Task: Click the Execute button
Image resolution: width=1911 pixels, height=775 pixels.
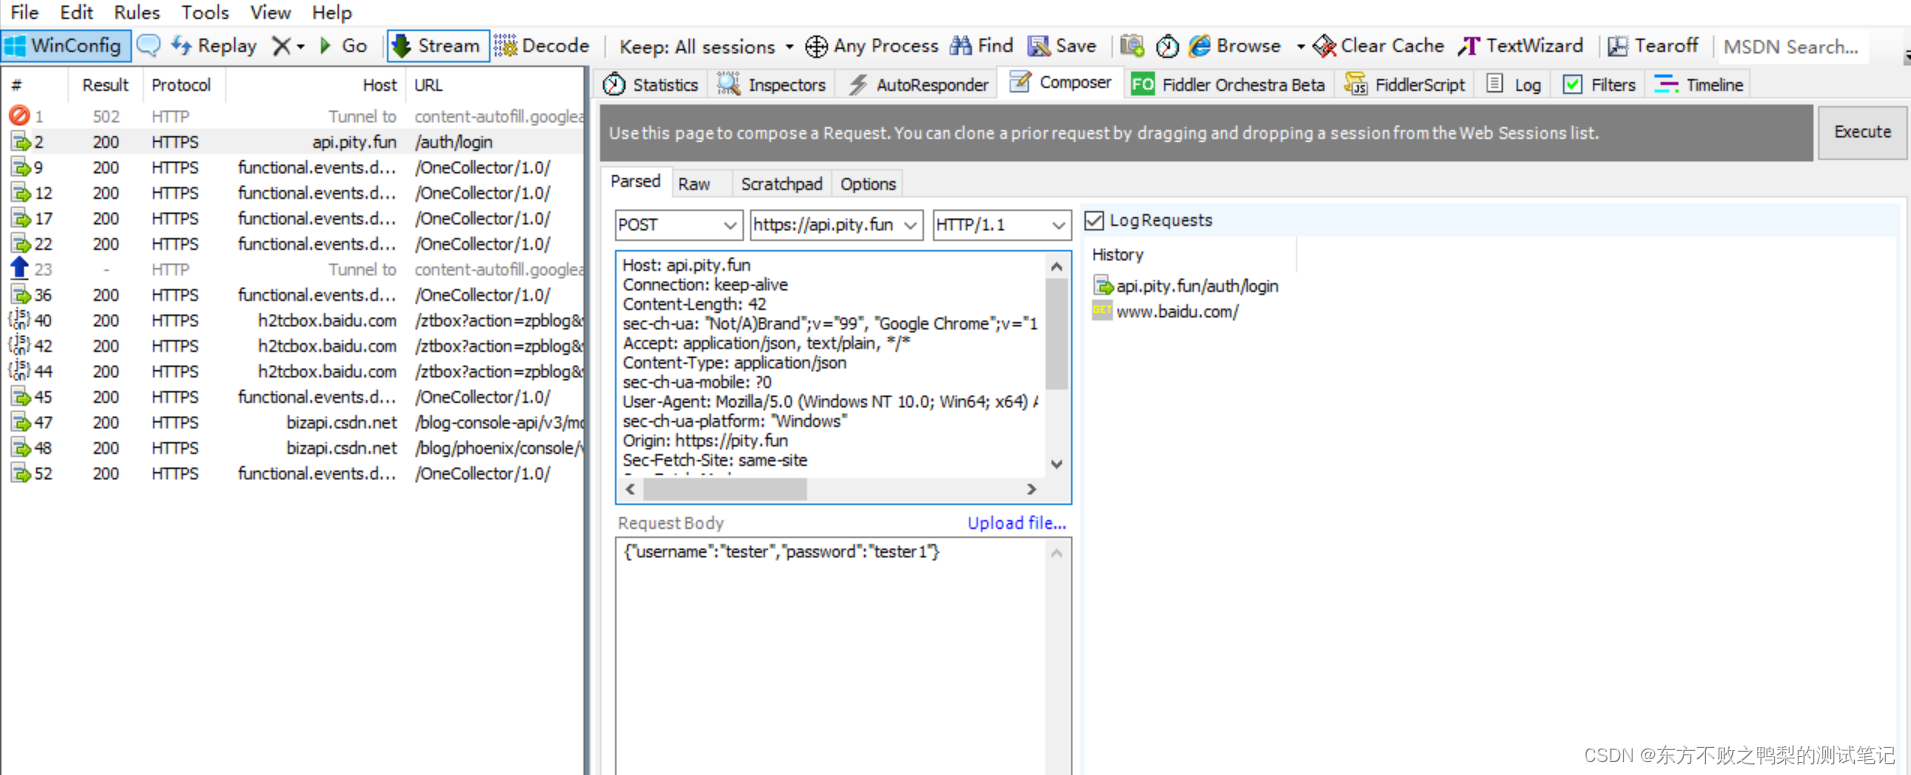Action: click(x=1862, y=132)
